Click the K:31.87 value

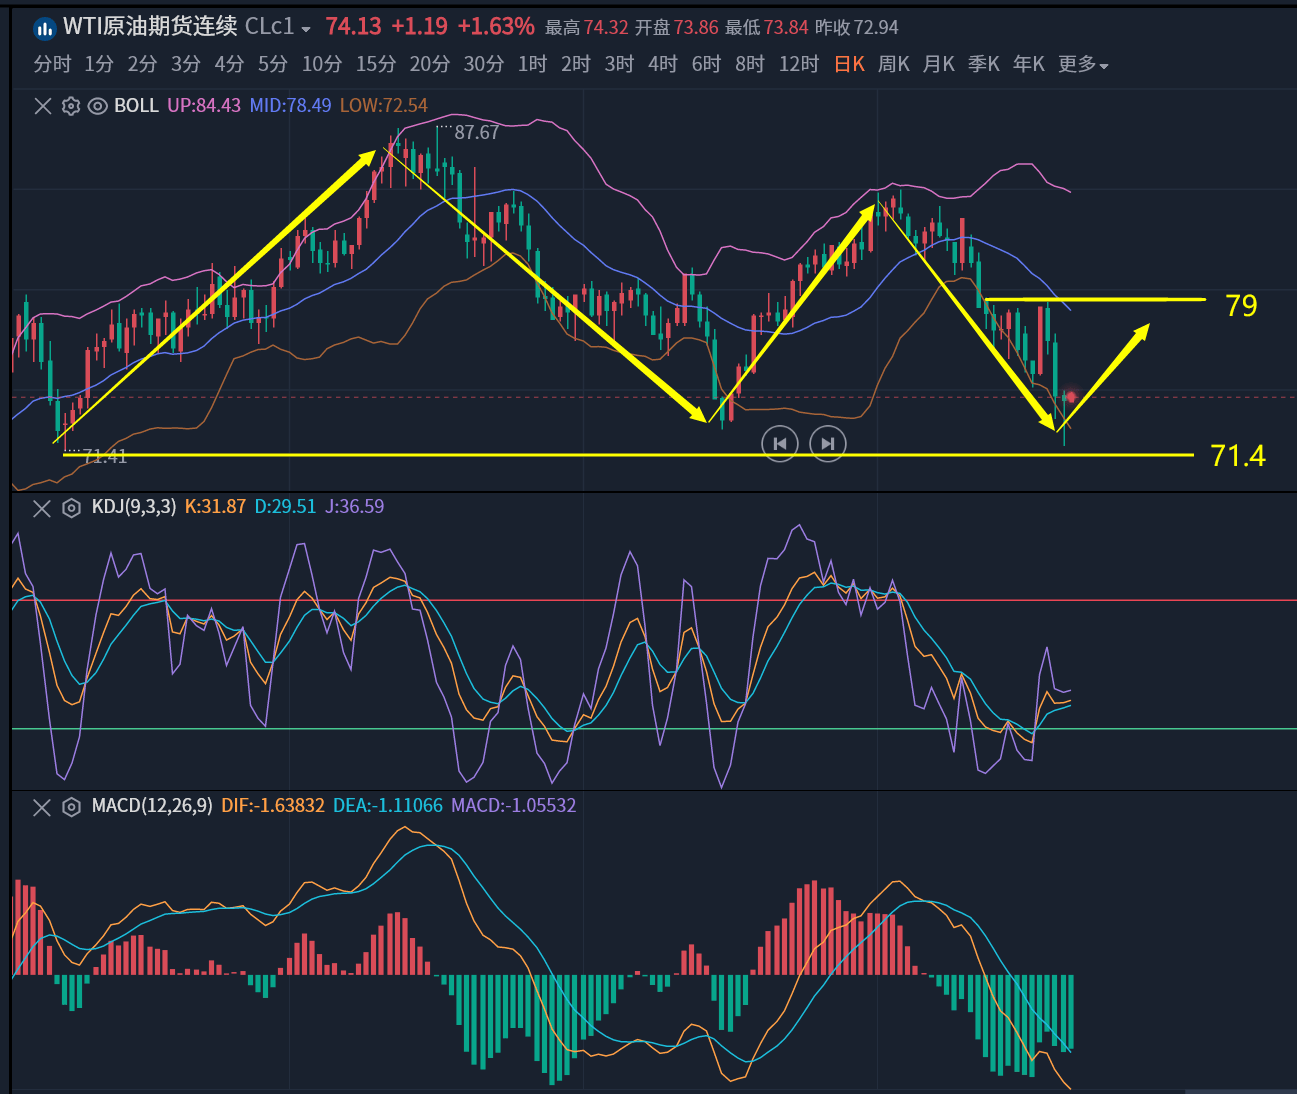click(x=215, y=507)
